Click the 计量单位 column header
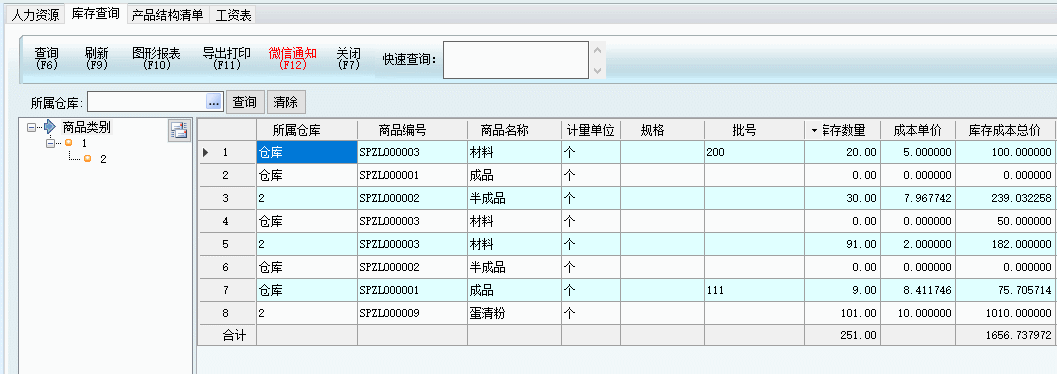The width and height of the screenshot is (1057, 374). [591, 131]
